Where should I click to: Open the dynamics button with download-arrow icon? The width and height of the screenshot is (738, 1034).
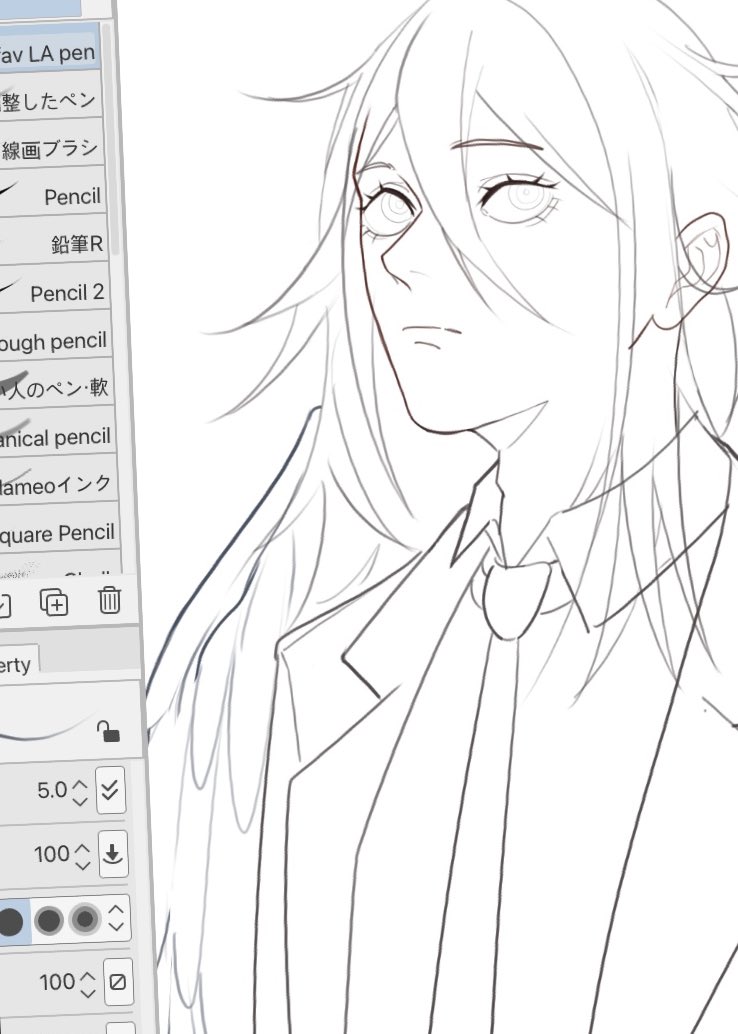pyautogui.click(x=113, y=854)
